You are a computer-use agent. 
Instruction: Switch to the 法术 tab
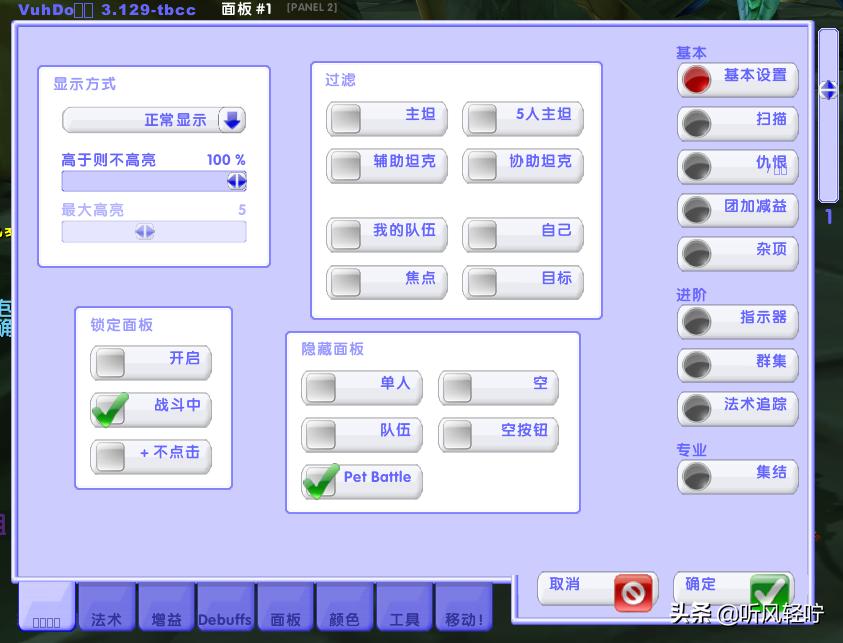click(x=106, y=618)
